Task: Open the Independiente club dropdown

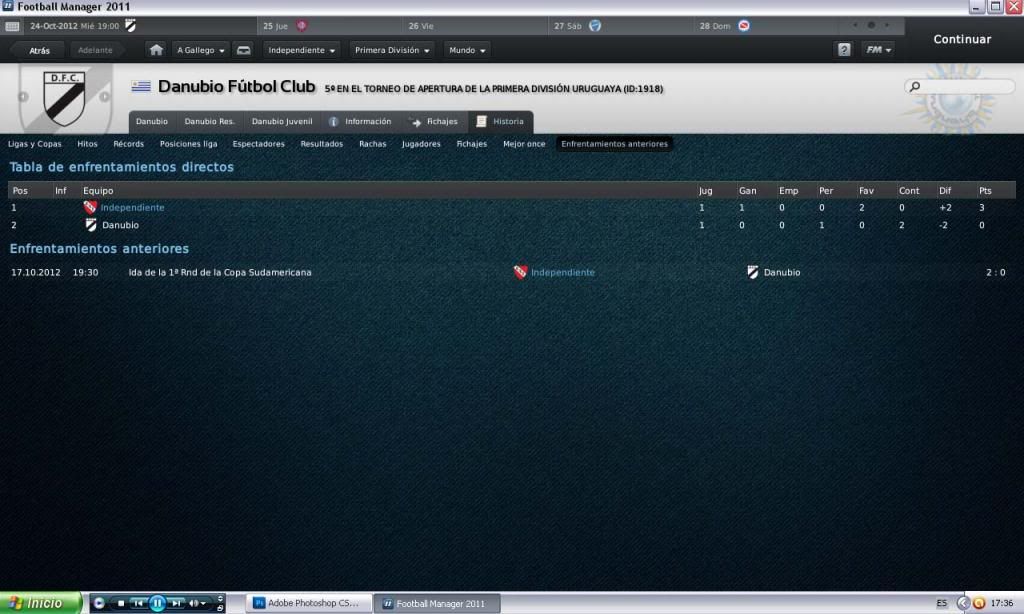Action: pos(302,50)
